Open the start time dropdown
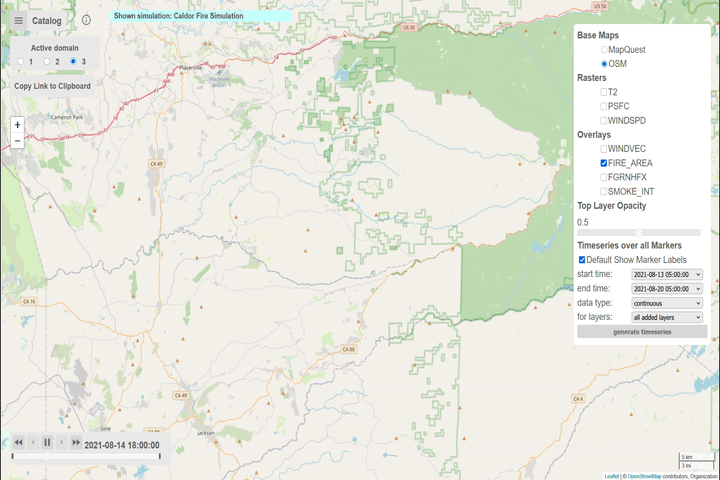Image resolution: width=720 pixels, height=480 pixels. [x=667, y=274]
